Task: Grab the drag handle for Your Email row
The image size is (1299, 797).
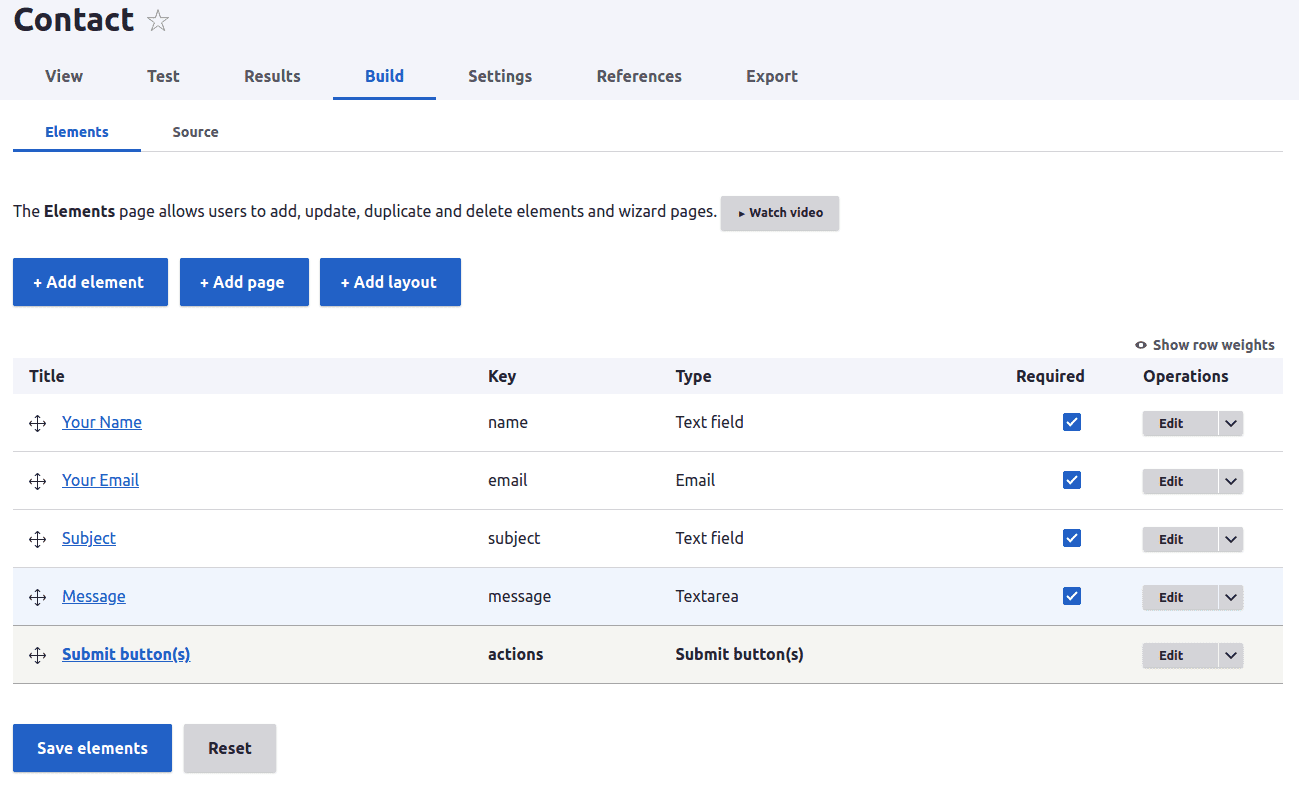Action: 38,481
